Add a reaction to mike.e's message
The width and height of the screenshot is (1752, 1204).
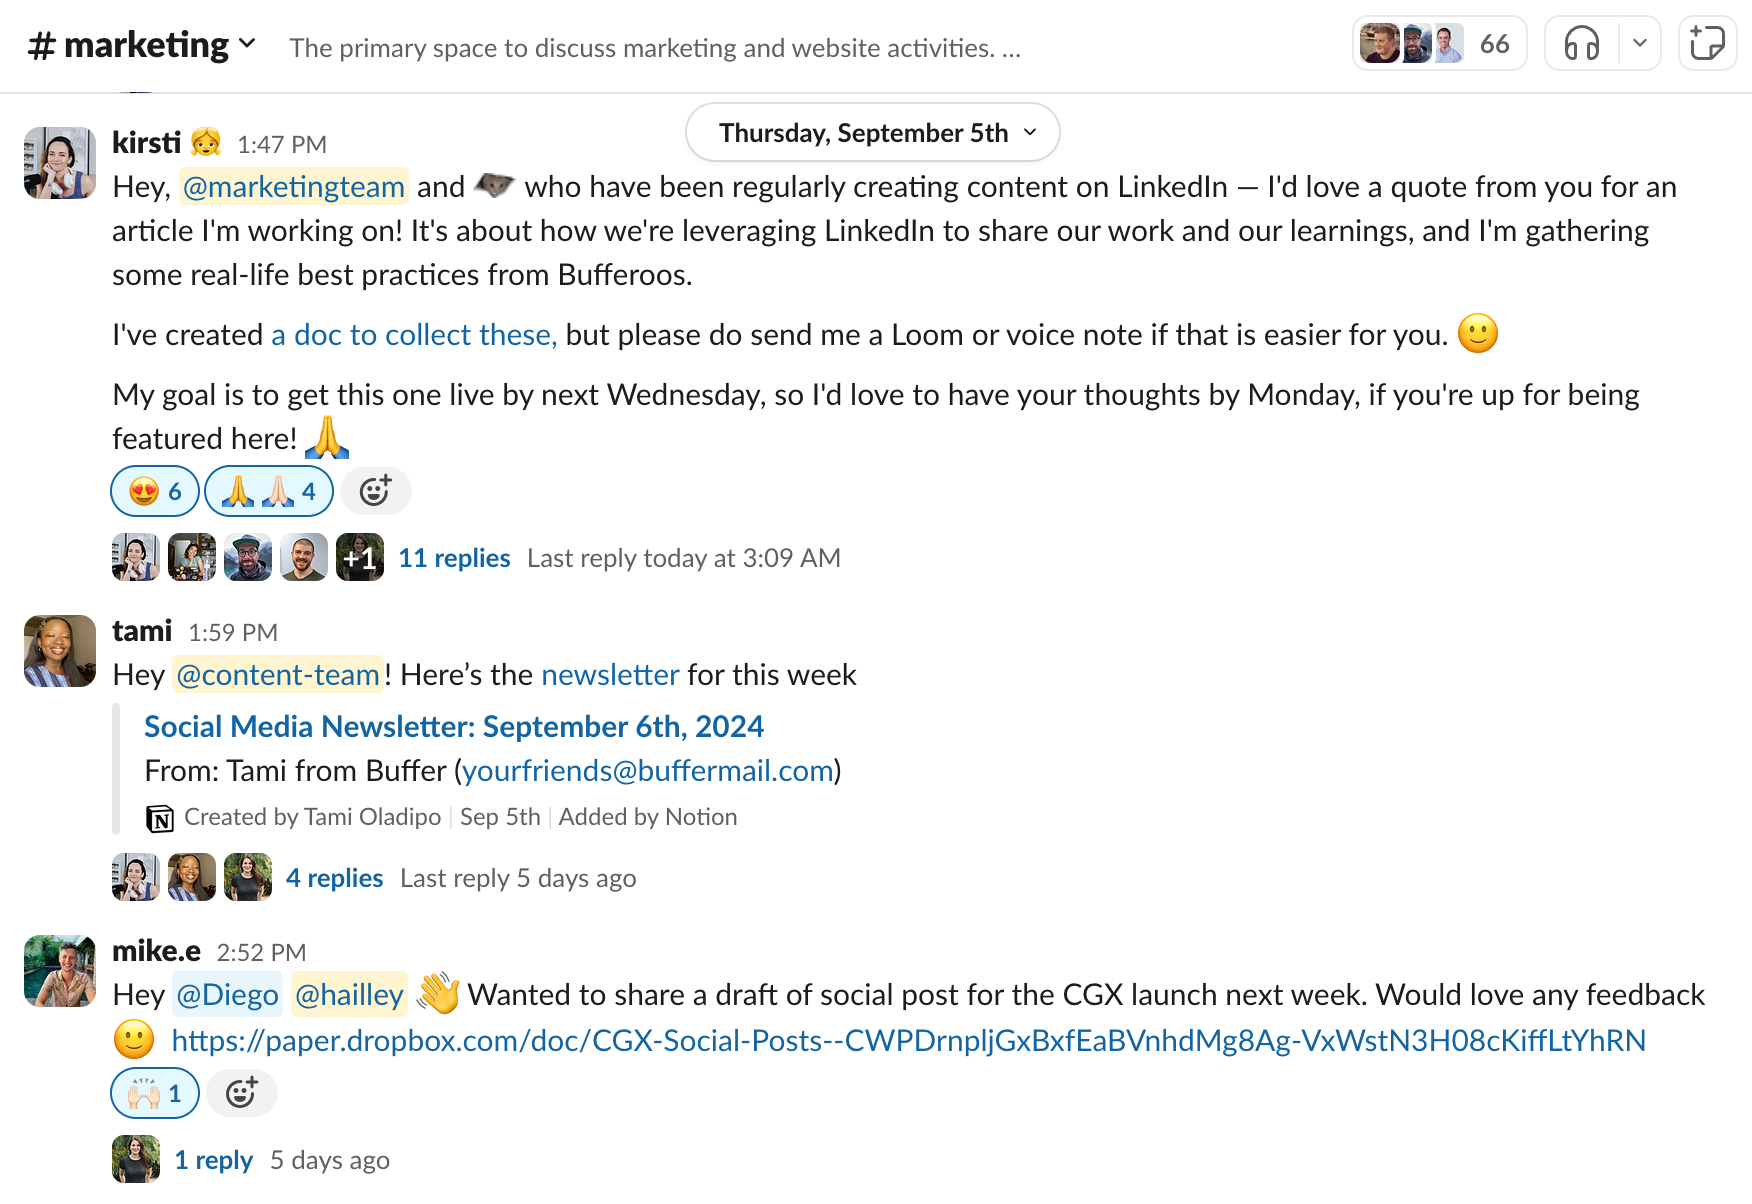click(241, 1093)
